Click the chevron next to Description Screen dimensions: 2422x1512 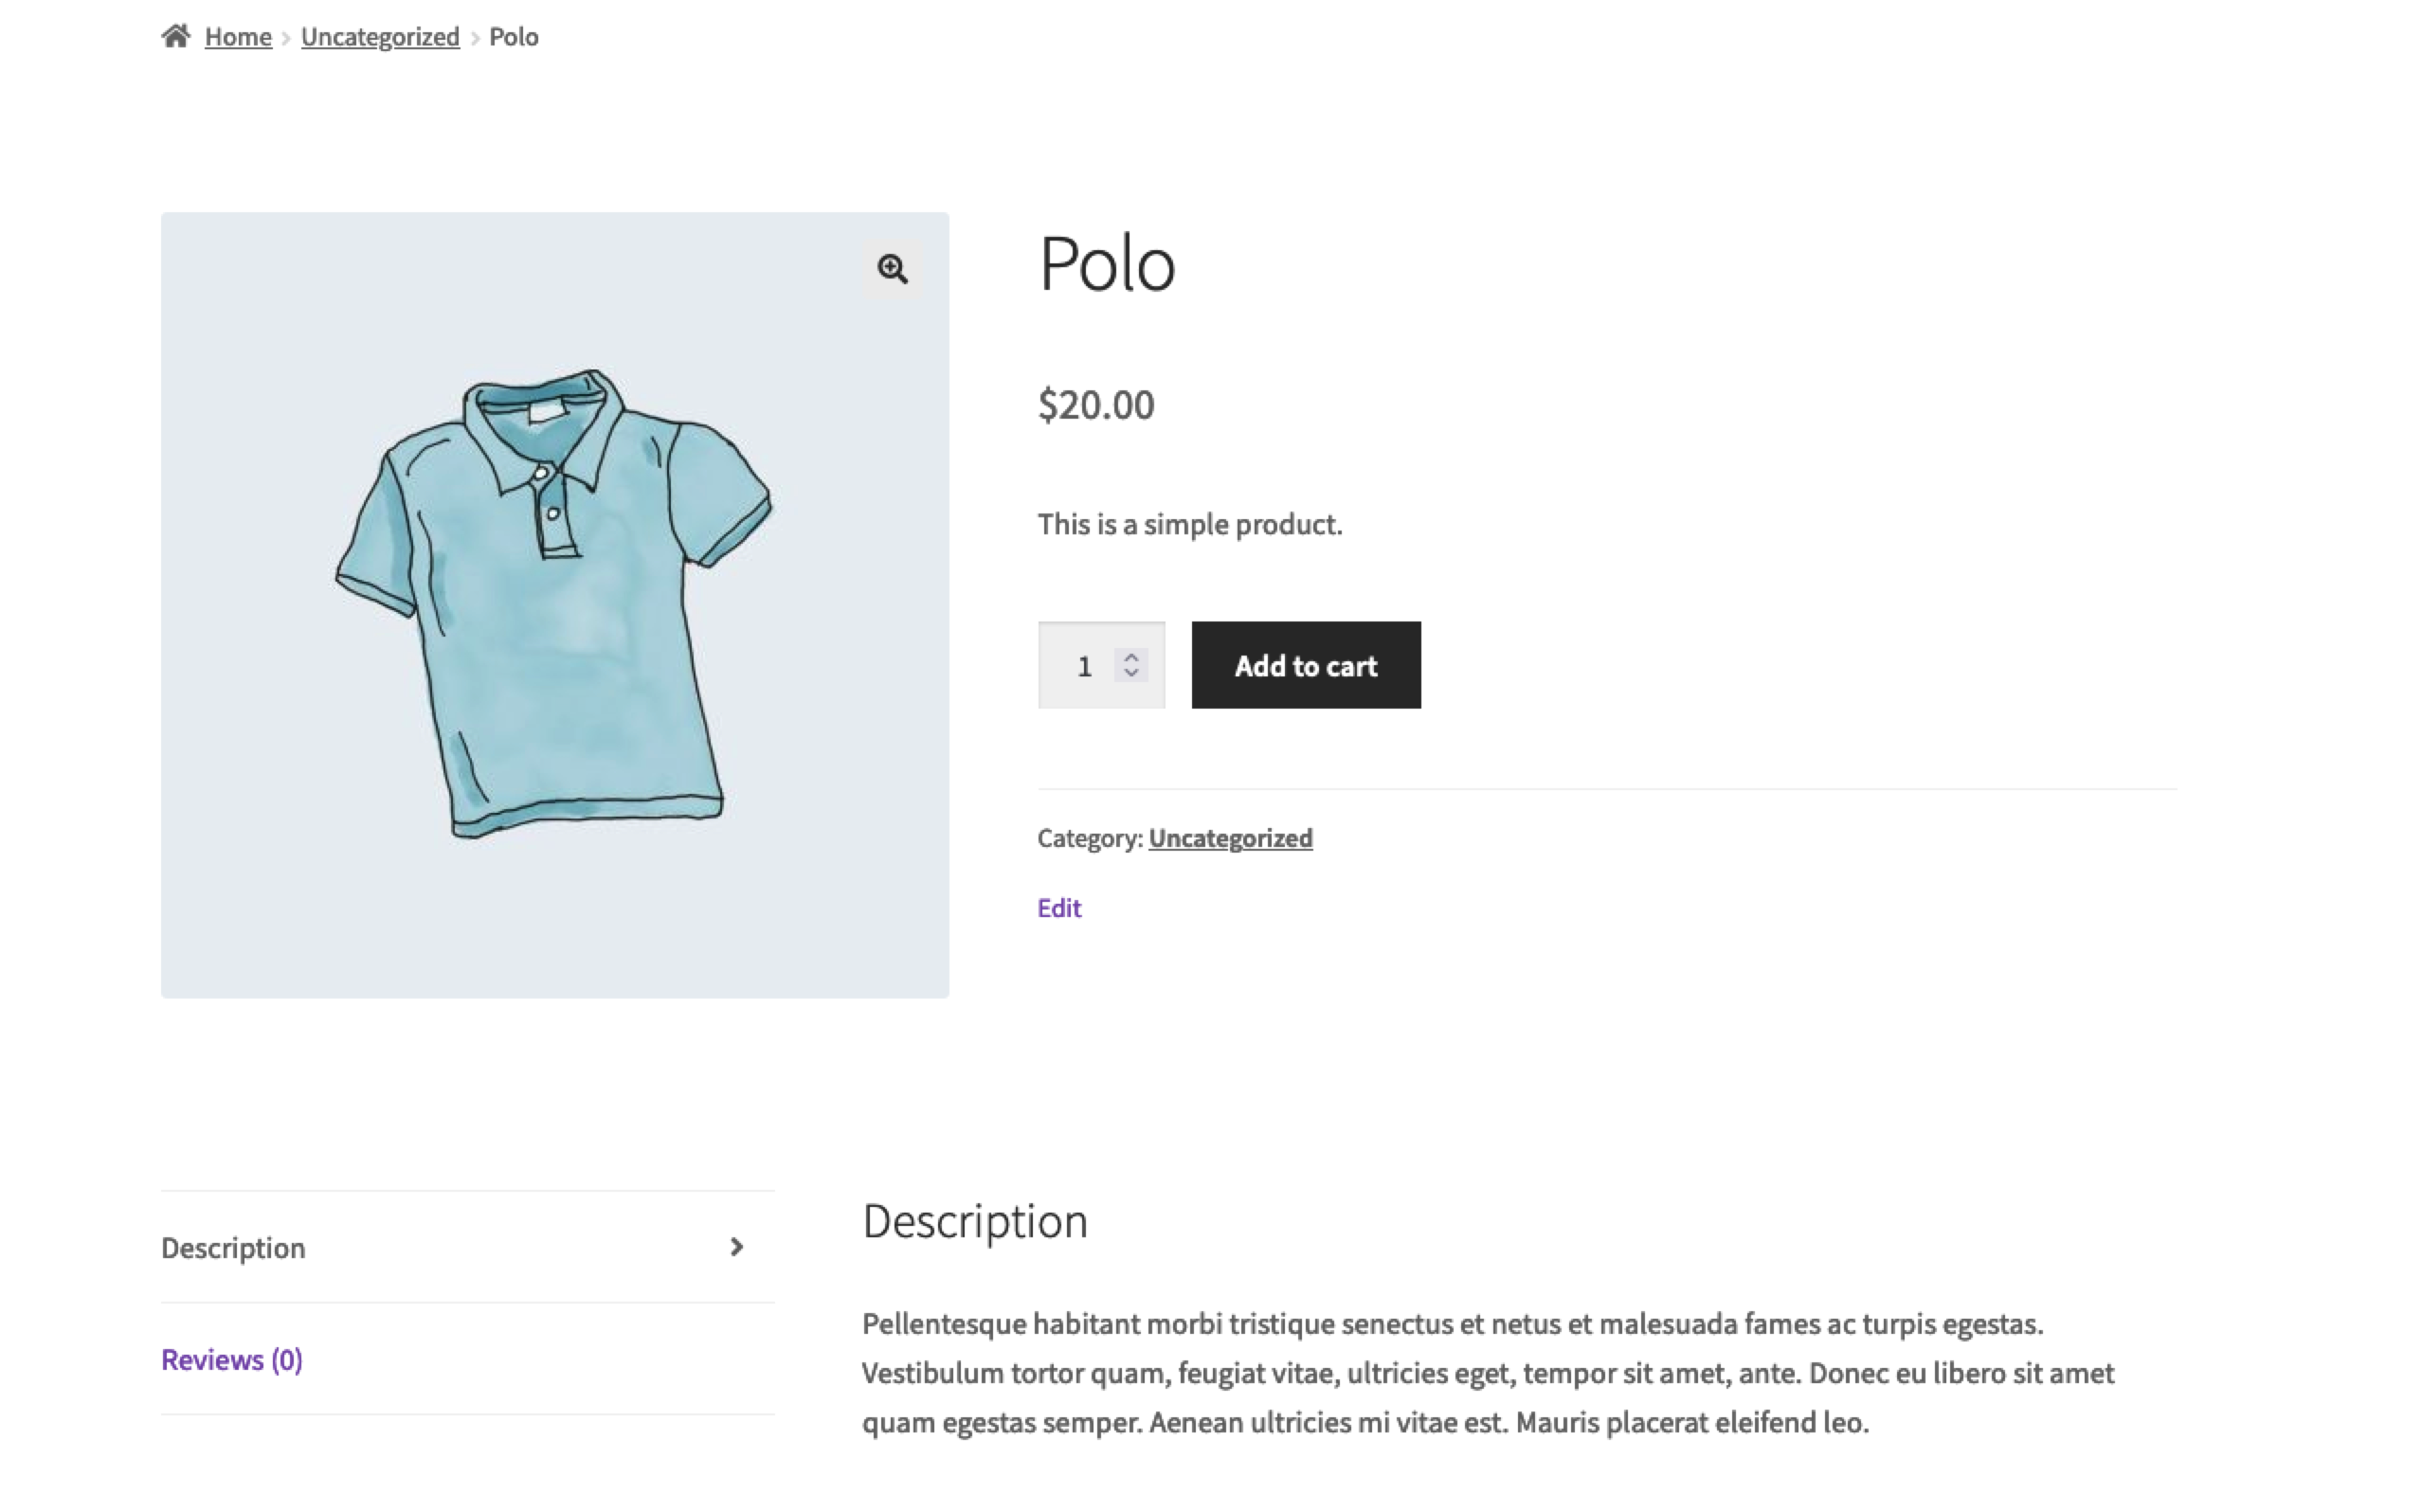click(738, 1247)
